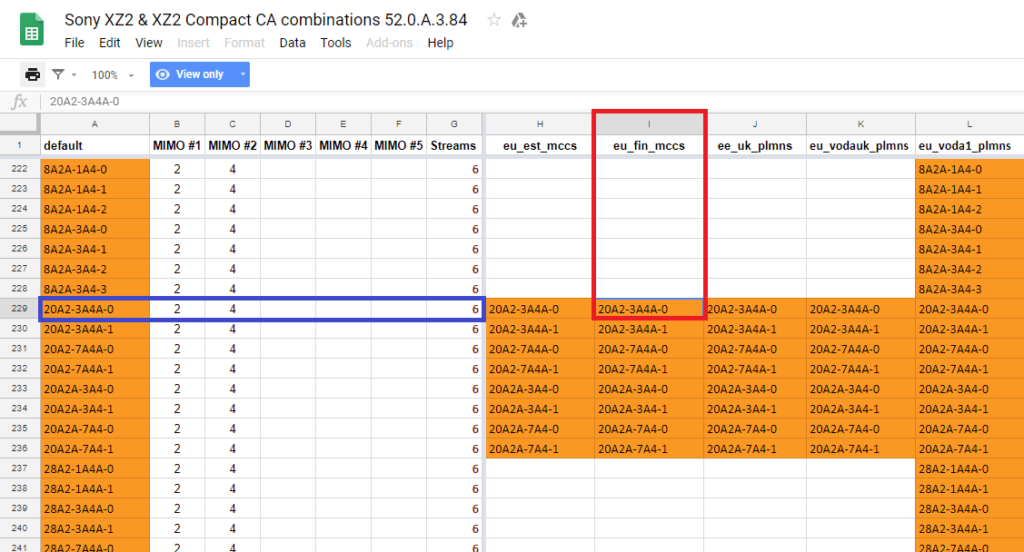
Task: Click cell A229 containing 20A2-3A4A-0
Action: [95, 309]
